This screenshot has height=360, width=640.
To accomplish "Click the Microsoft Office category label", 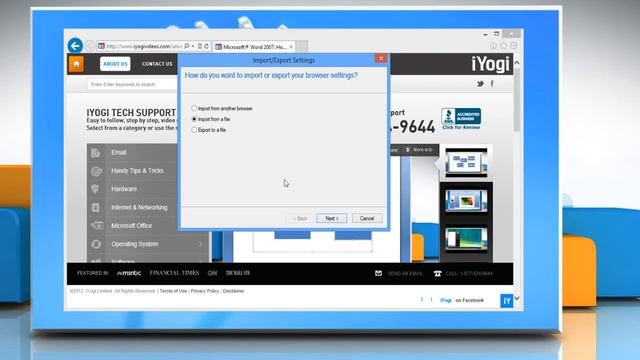I will tap(131, 226).
